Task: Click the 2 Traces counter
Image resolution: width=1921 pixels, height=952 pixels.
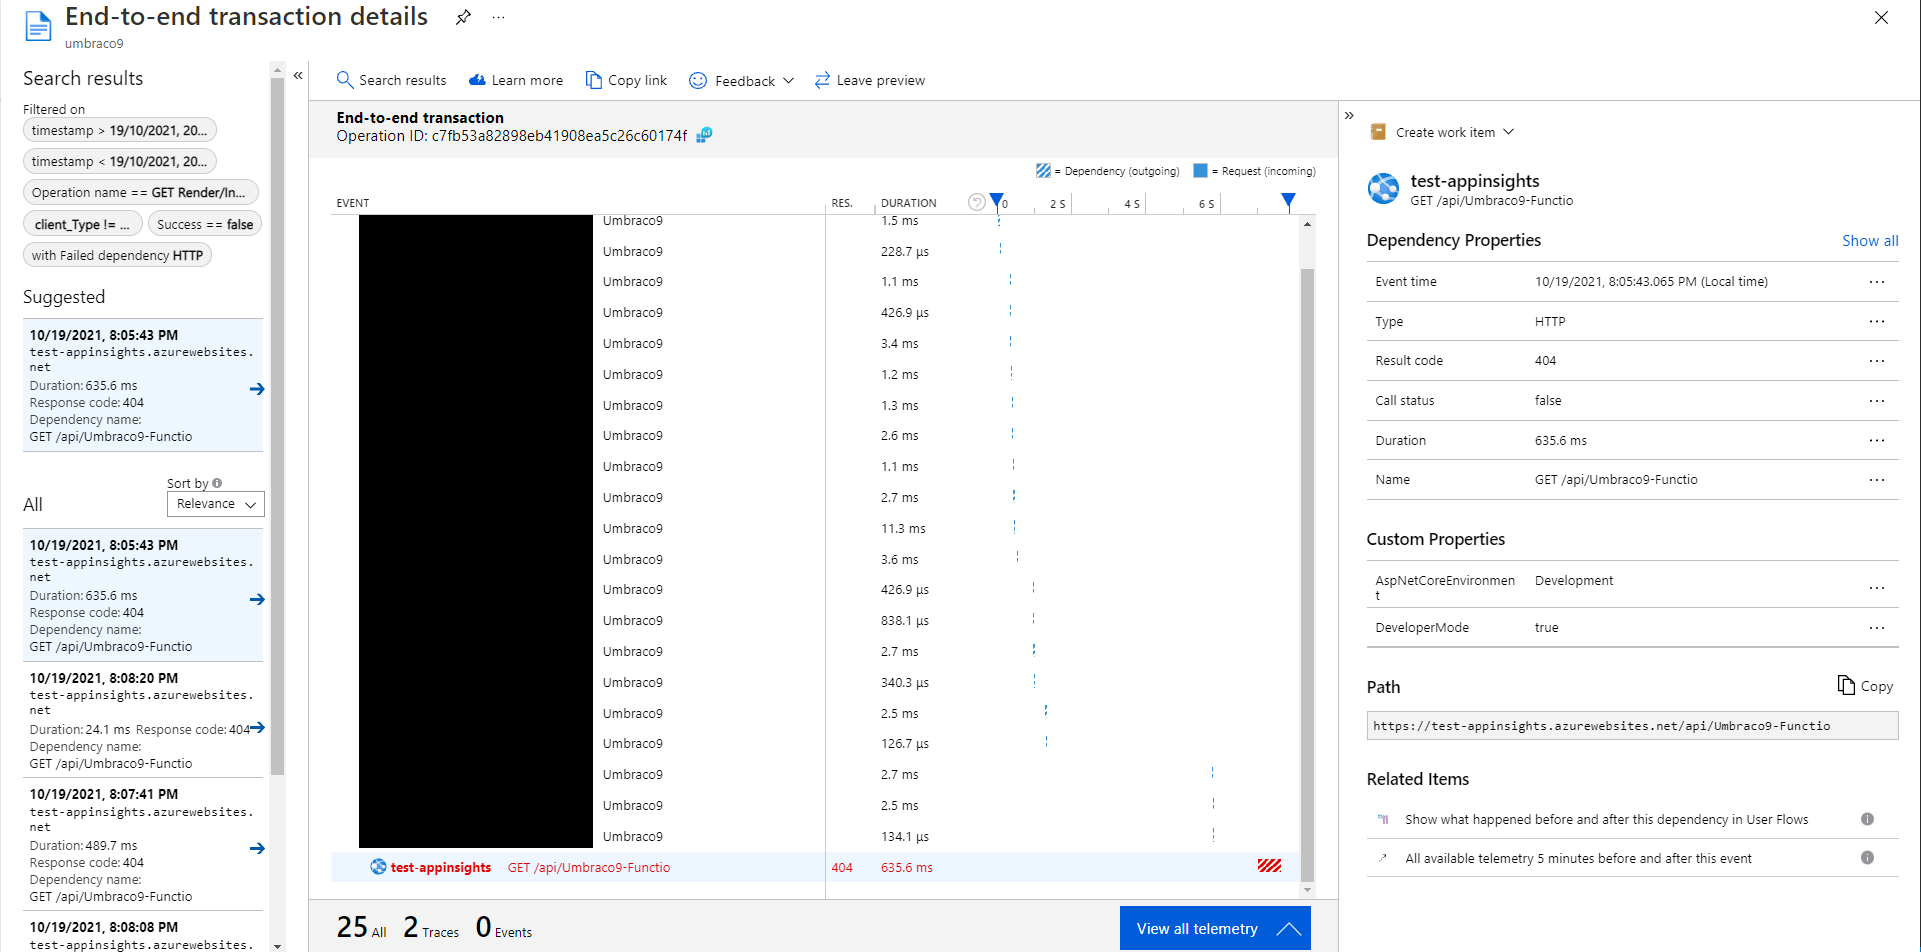Action: click(431, 928)
